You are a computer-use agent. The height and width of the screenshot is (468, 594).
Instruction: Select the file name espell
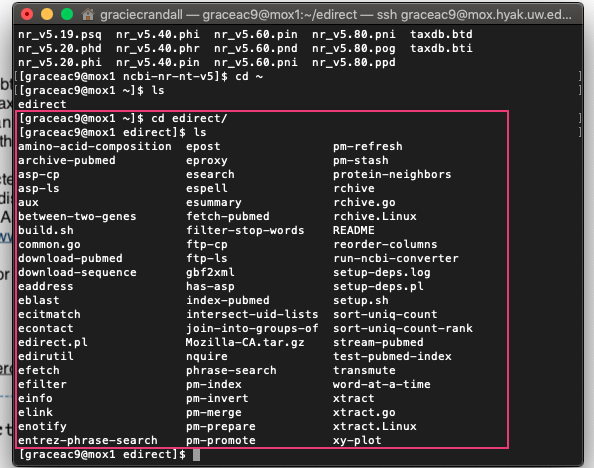click(207, 188)
